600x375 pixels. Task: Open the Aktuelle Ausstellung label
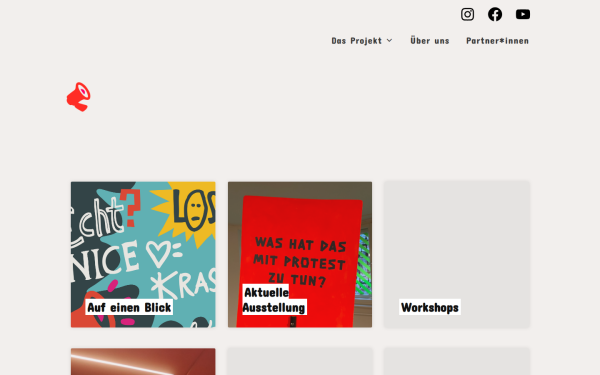274,300
